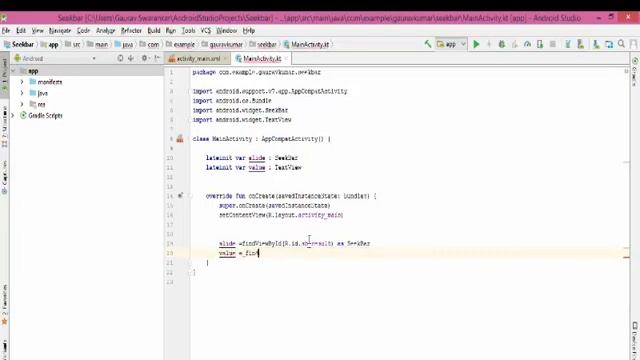This screenshot has height=360, width=640.
Task: Click the example breadcrumb
Action: click(180, 44)
